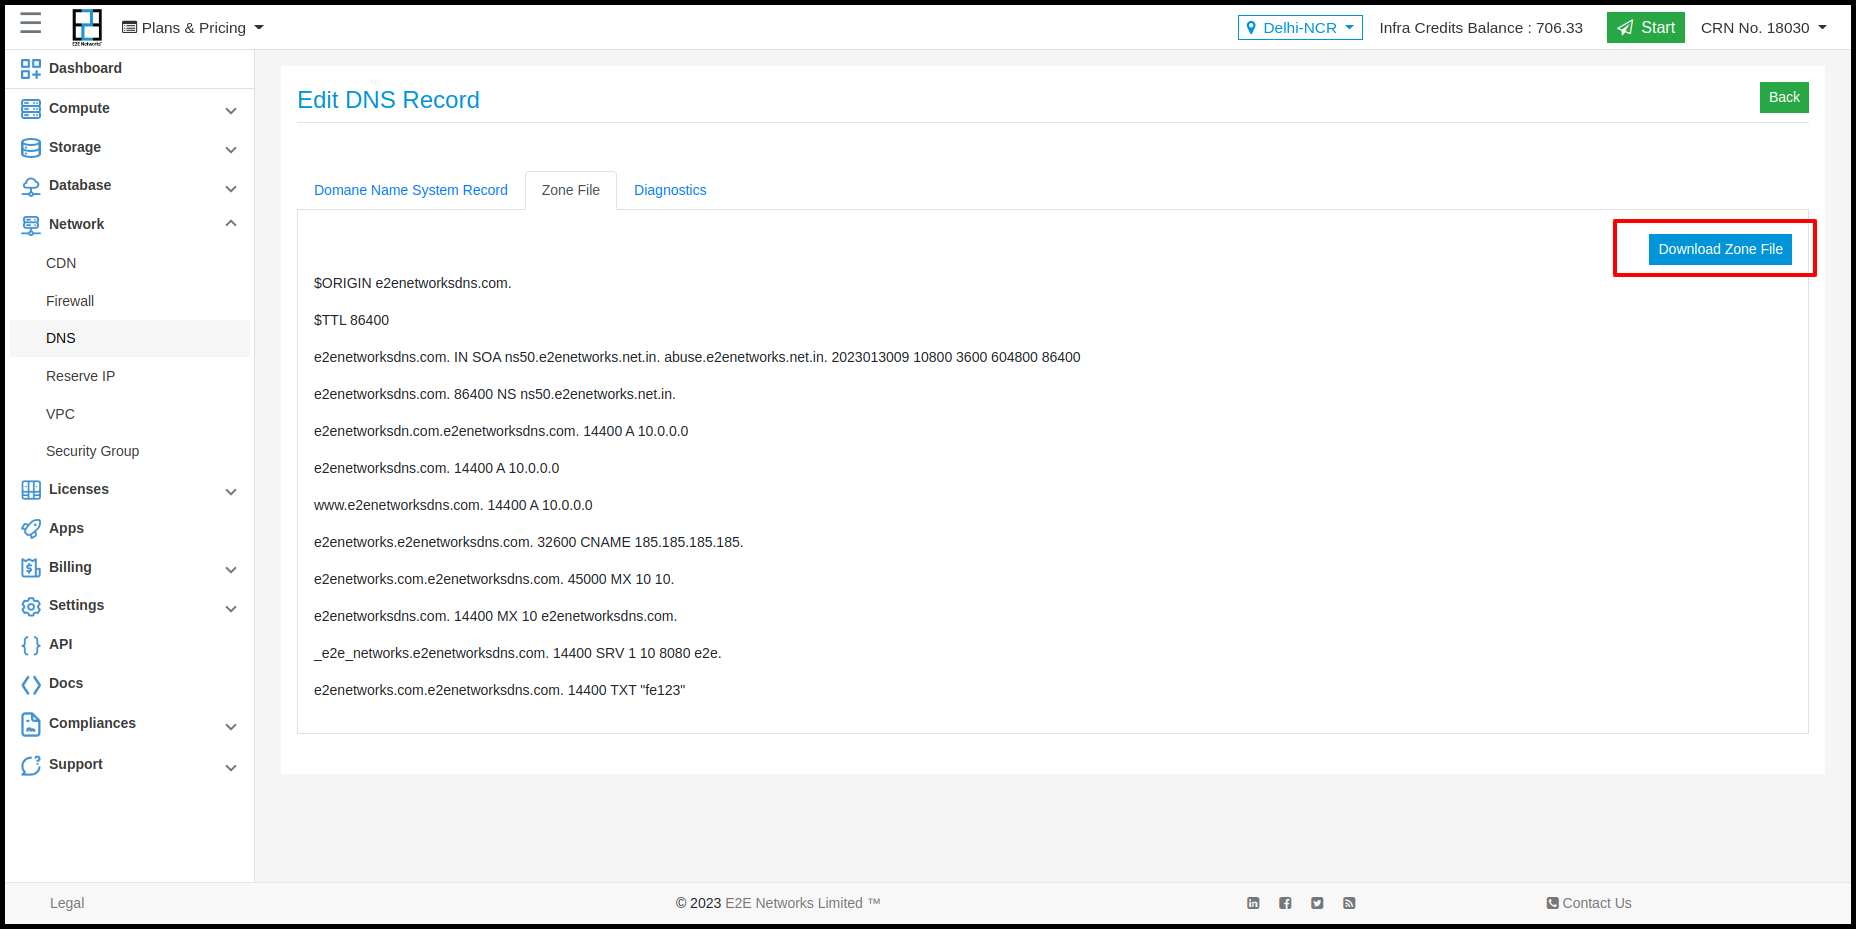This screenshot has width=1856, height=929.
Task: Click the SOA record line
Action: point(697,357)
